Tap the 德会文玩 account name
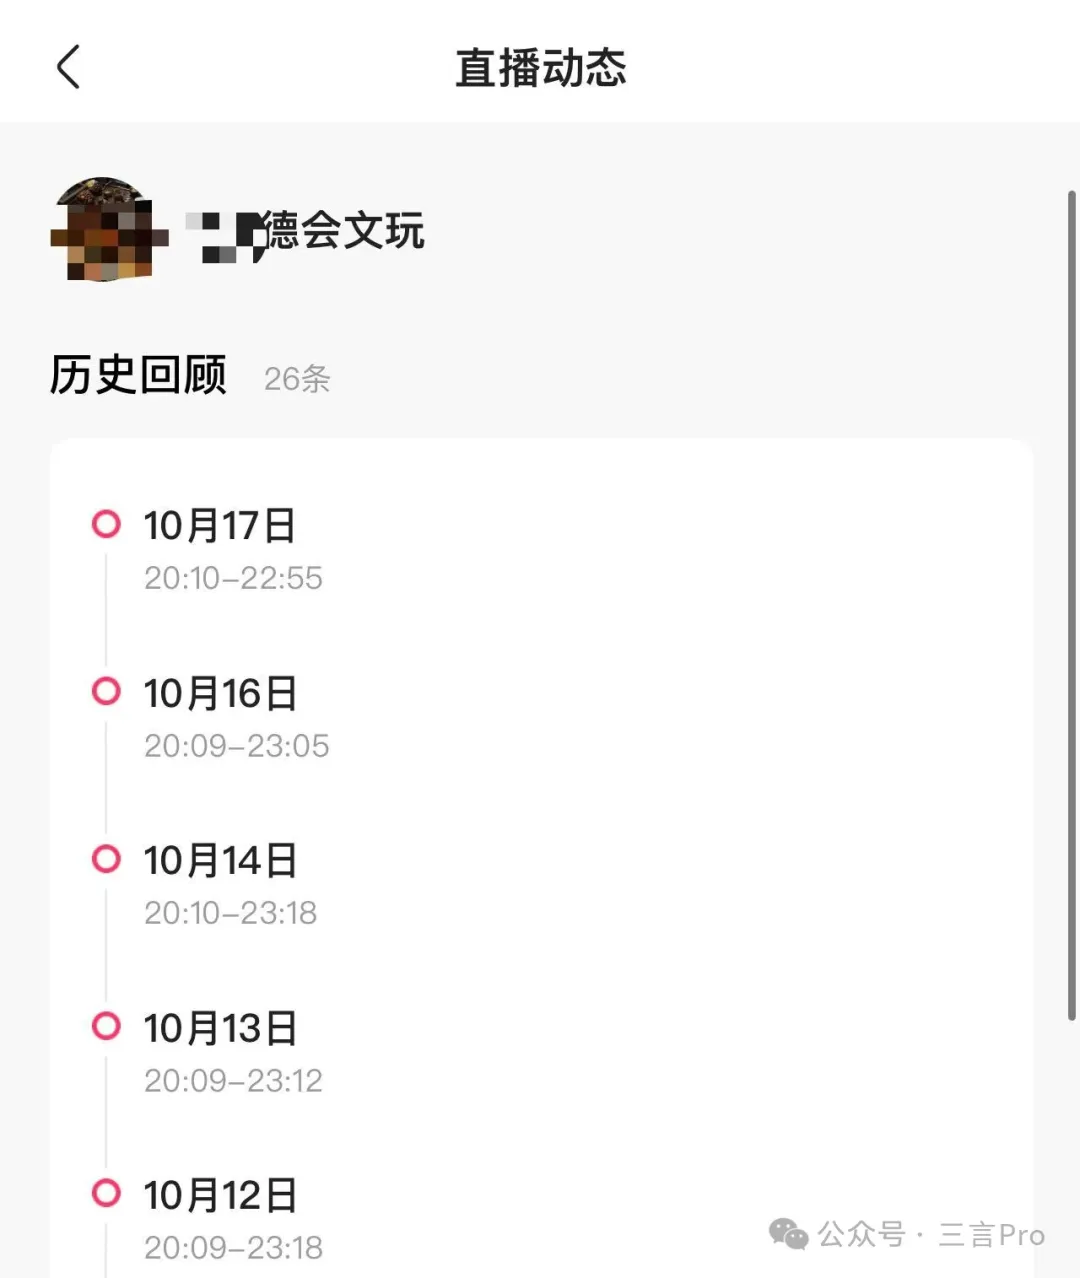1080x1278 pixels. point(306,232)
